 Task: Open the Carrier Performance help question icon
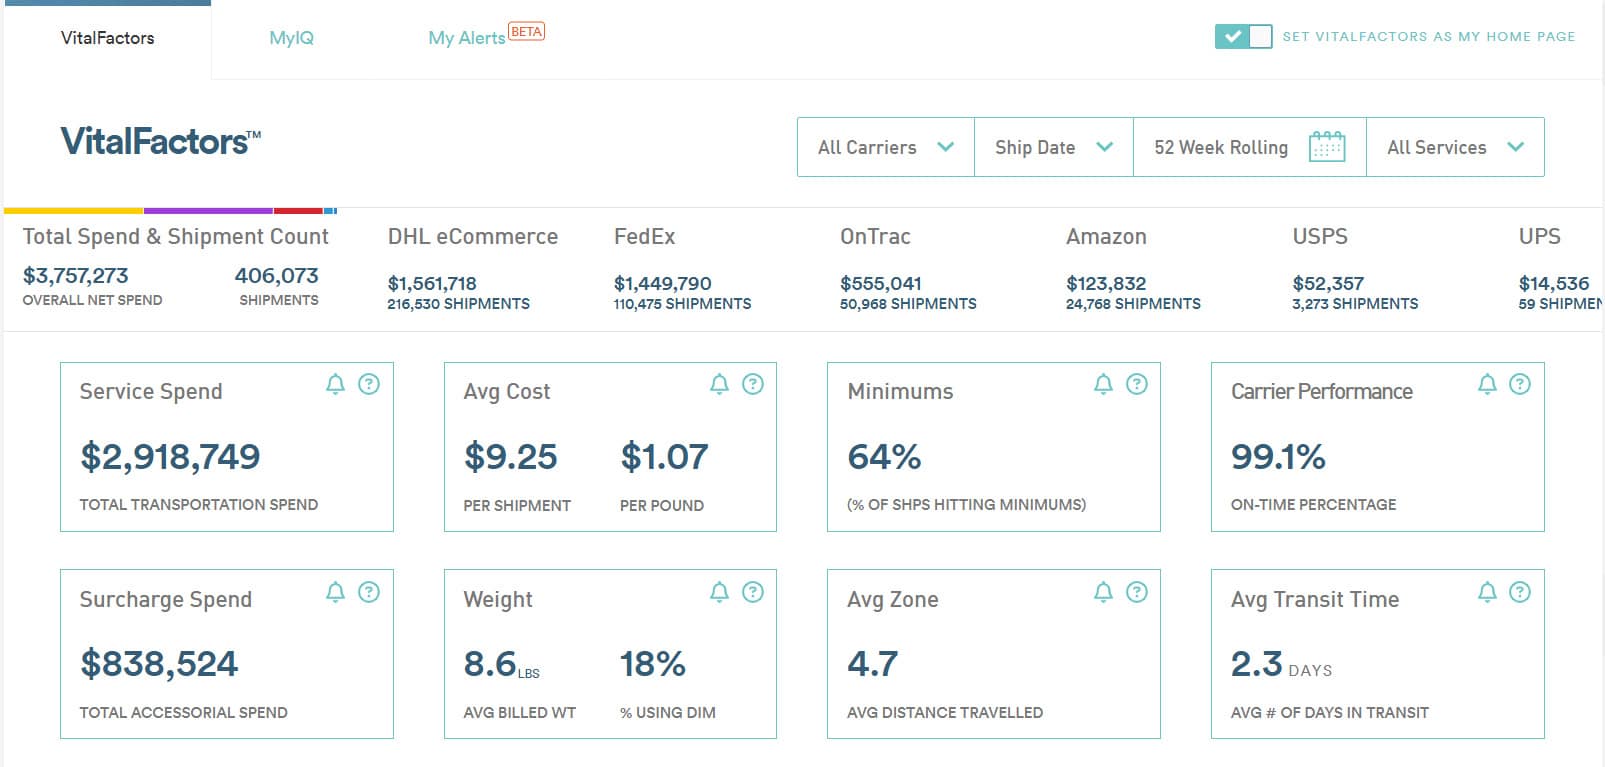click(x=1520, y=384)
